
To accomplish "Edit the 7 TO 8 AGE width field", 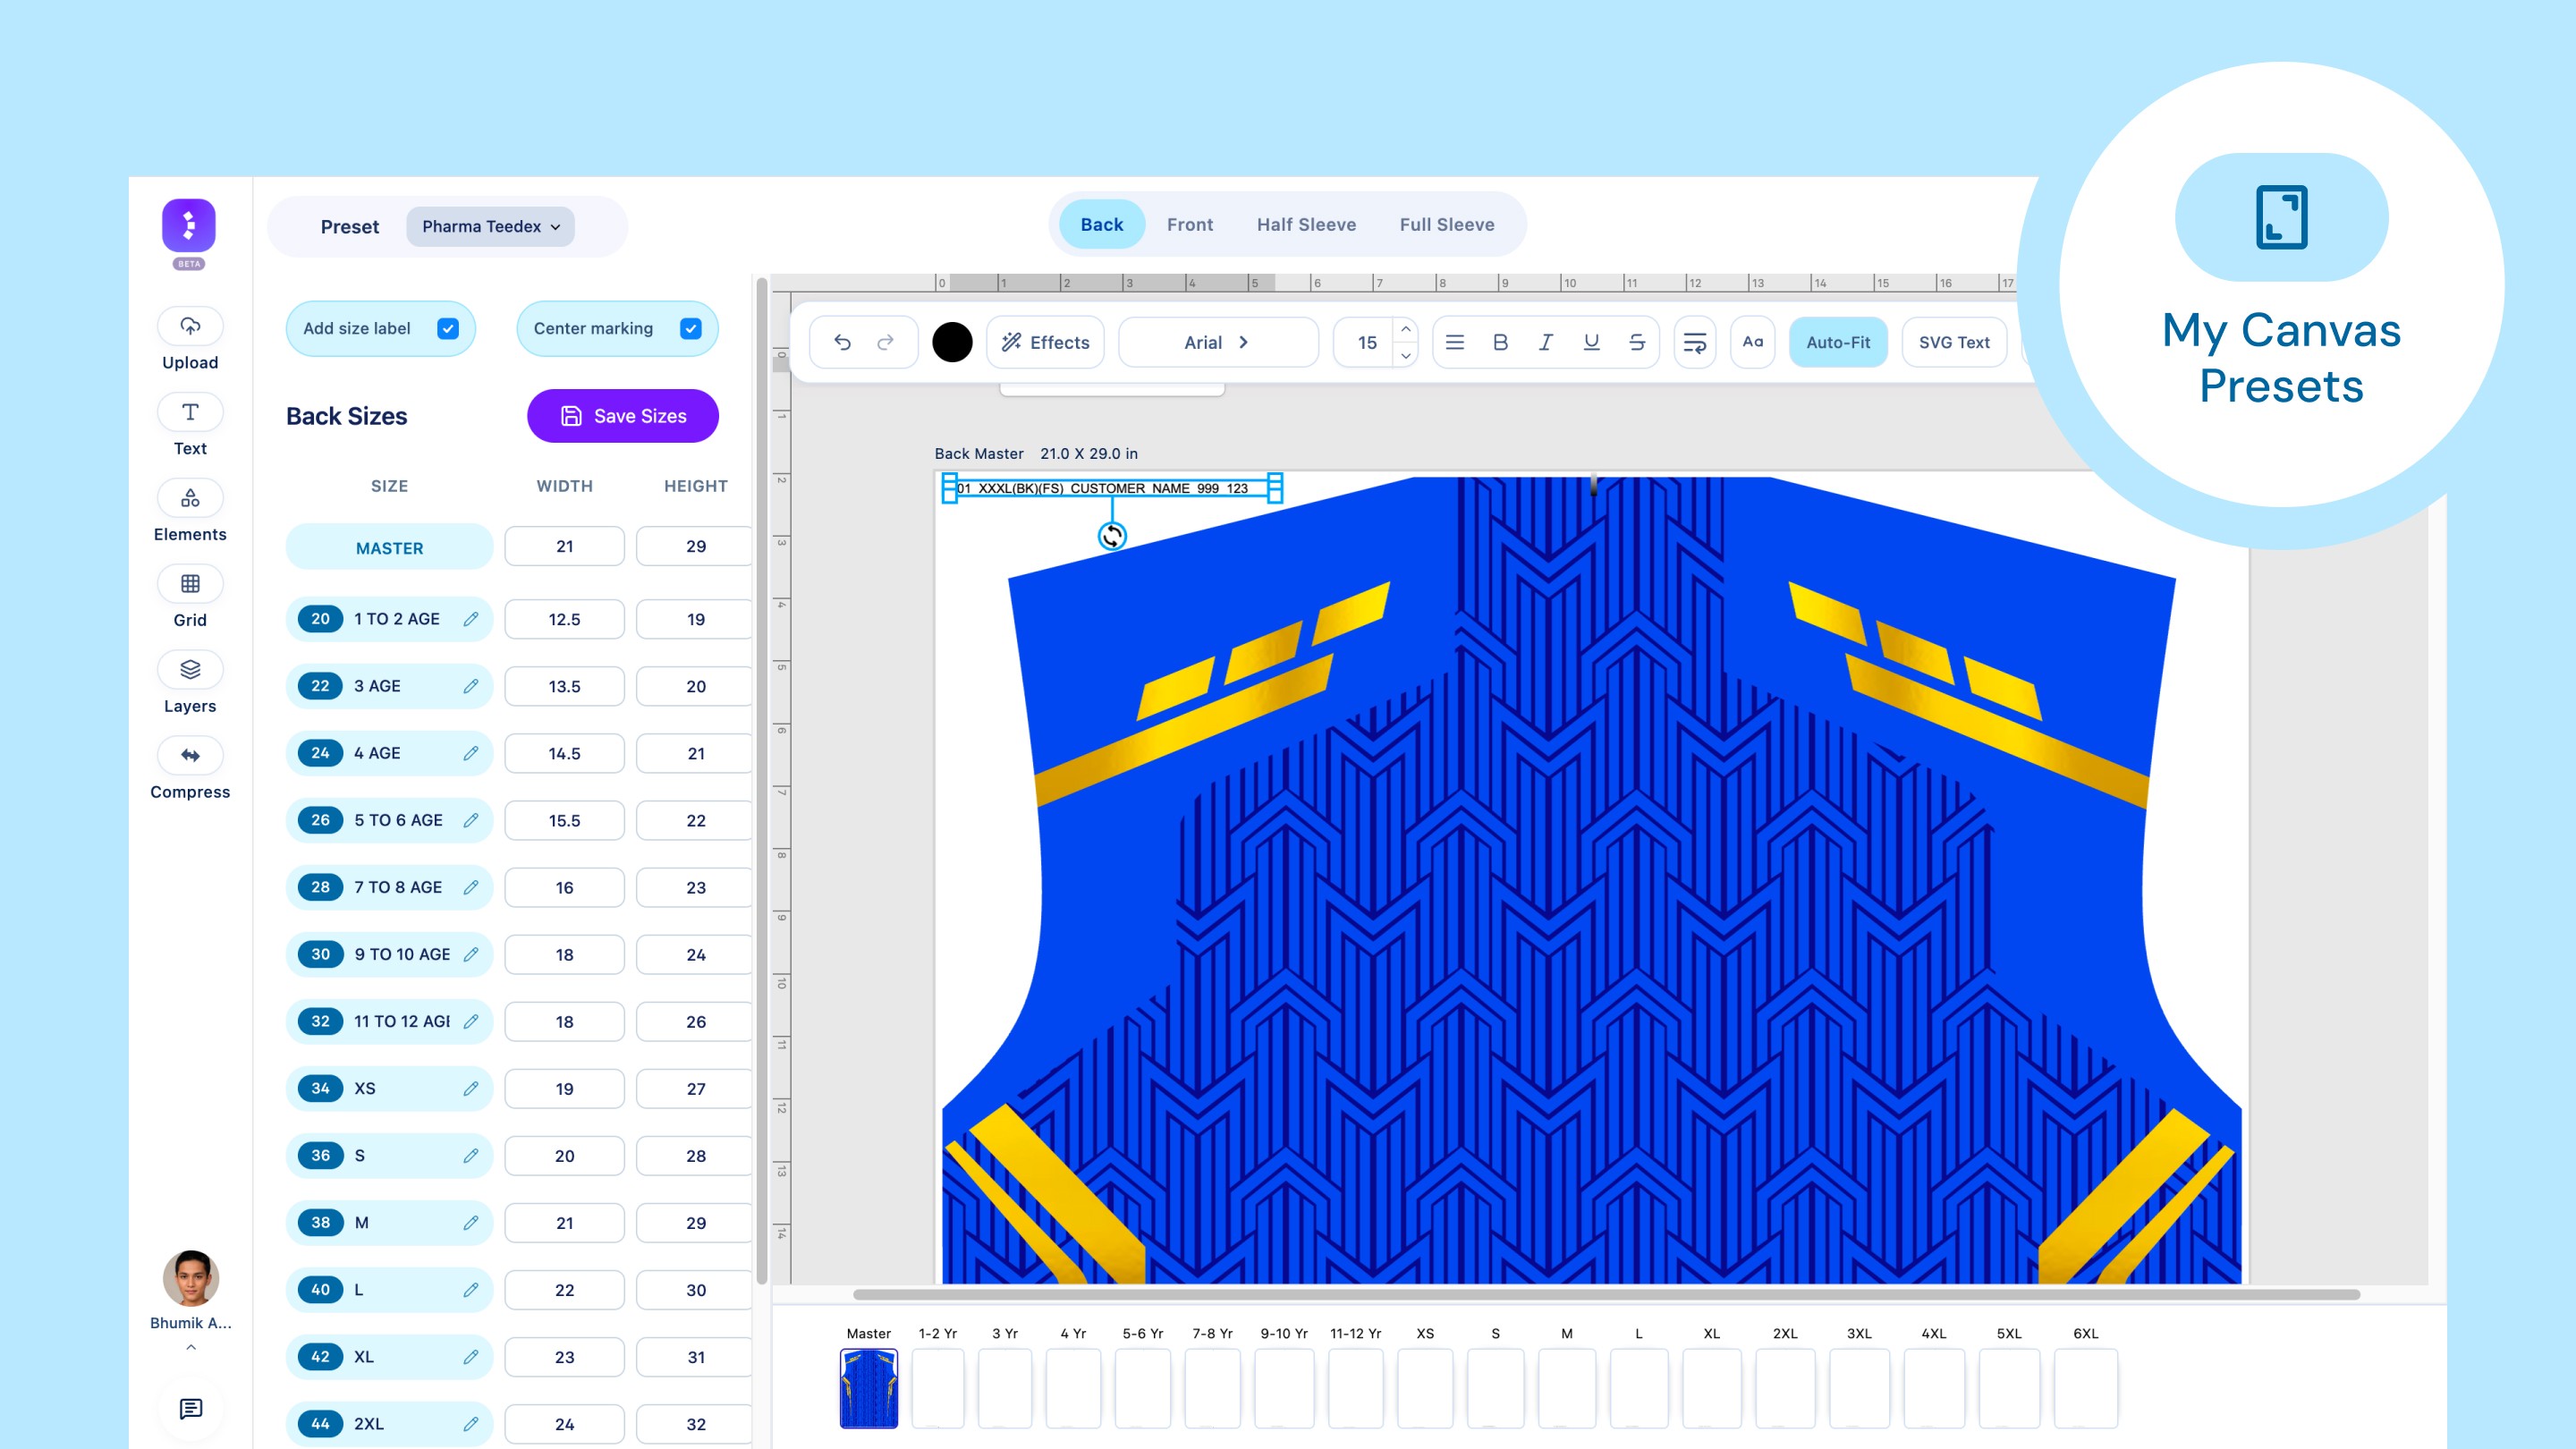I will 564,887.
